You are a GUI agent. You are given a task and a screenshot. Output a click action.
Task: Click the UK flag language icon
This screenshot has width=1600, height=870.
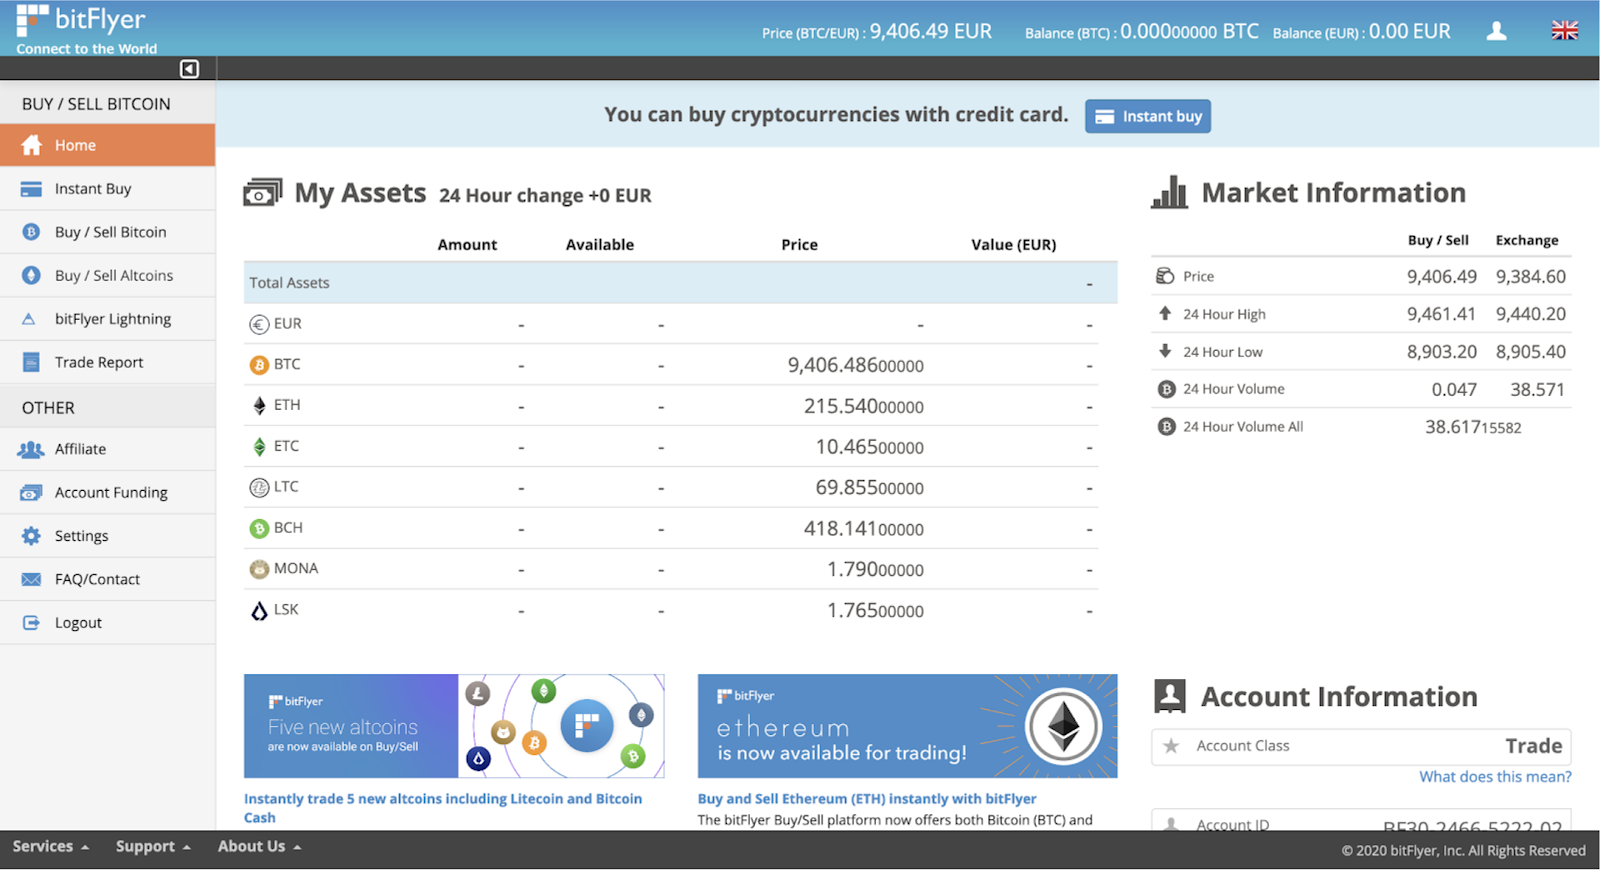pyautogui.click(x=1564, y=31)
